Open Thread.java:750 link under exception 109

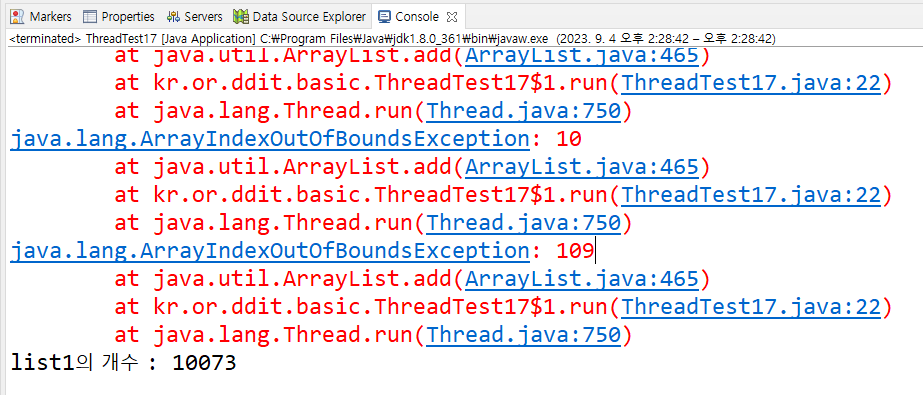tap(523, 335)
